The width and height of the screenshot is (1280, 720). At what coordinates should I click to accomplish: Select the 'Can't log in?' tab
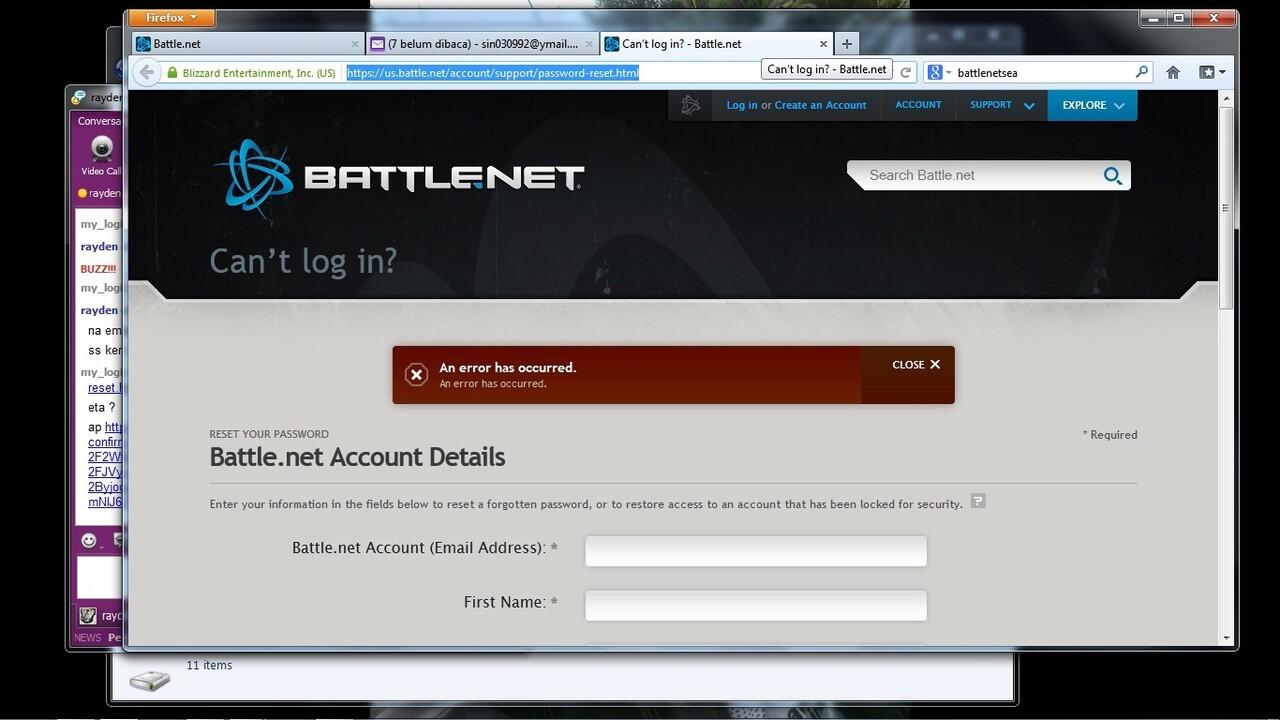[717, 44]
